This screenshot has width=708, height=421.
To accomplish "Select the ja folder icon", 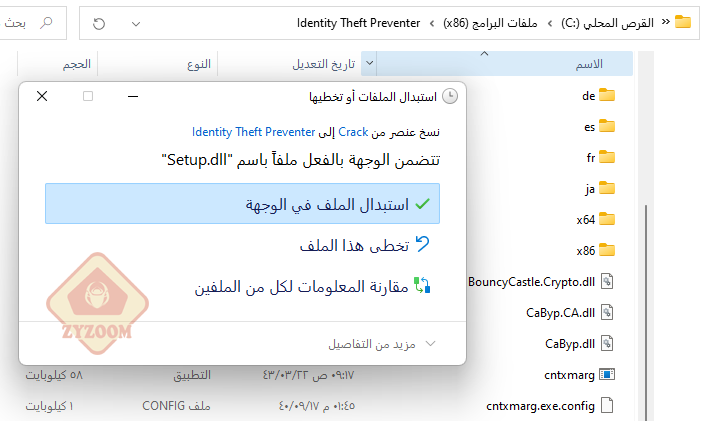I will 607,188.
